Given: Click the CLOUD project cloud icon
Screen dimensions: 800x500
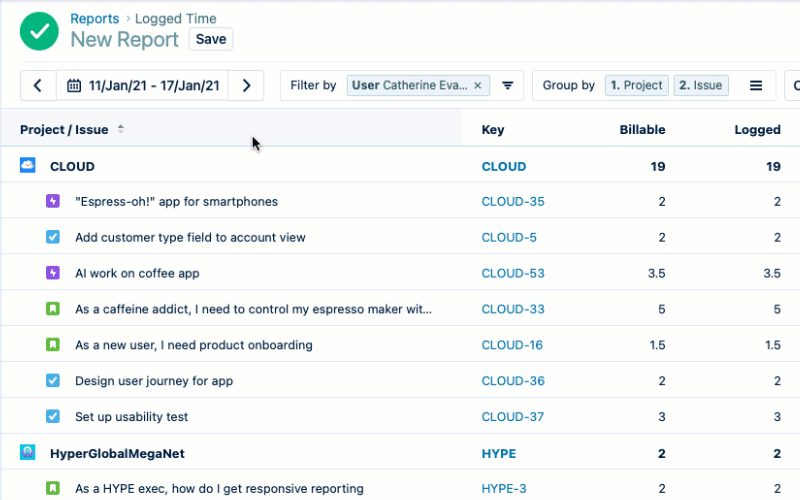Looking at the screenshot, I should [28, 166].
